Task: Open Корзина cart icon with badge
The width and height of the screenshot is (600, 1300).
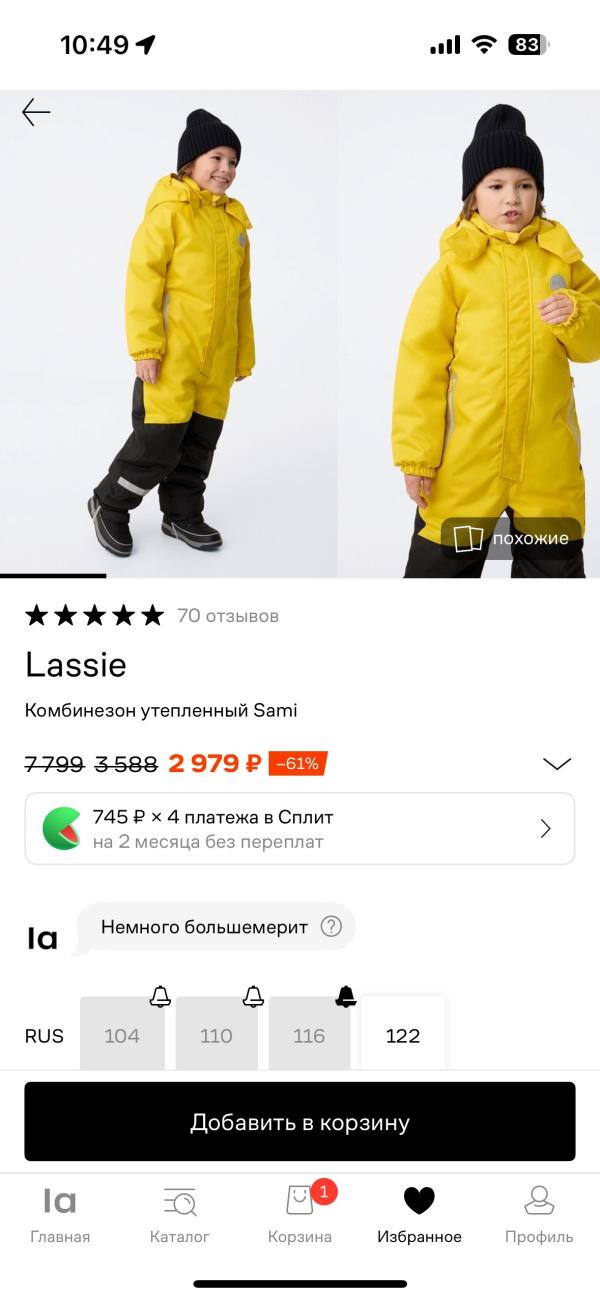Action: [301, 1200]
